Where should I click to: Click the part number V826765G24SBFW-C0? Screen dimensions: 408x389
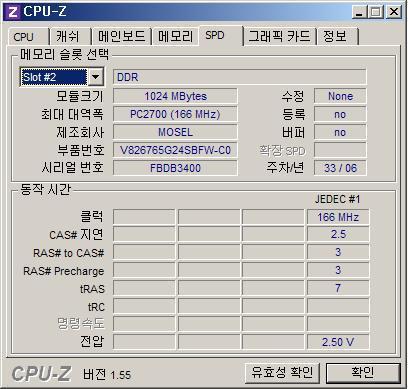click(x=175, y=150)
